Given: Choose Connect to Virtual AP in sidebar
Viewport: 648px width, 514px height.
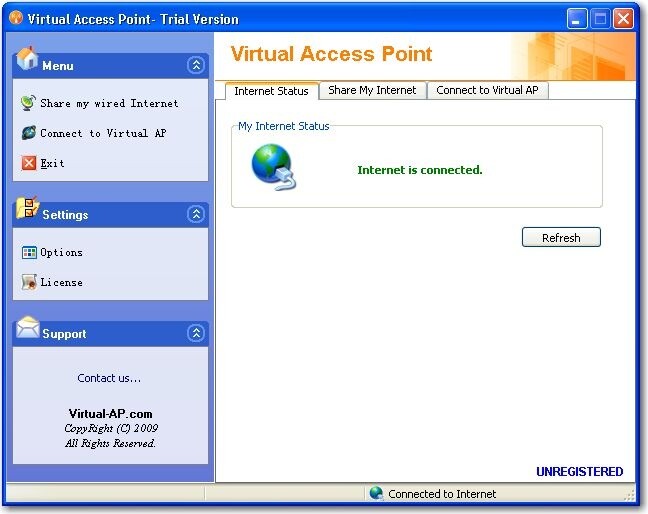Looking at the screenshot, I should 103,133.
